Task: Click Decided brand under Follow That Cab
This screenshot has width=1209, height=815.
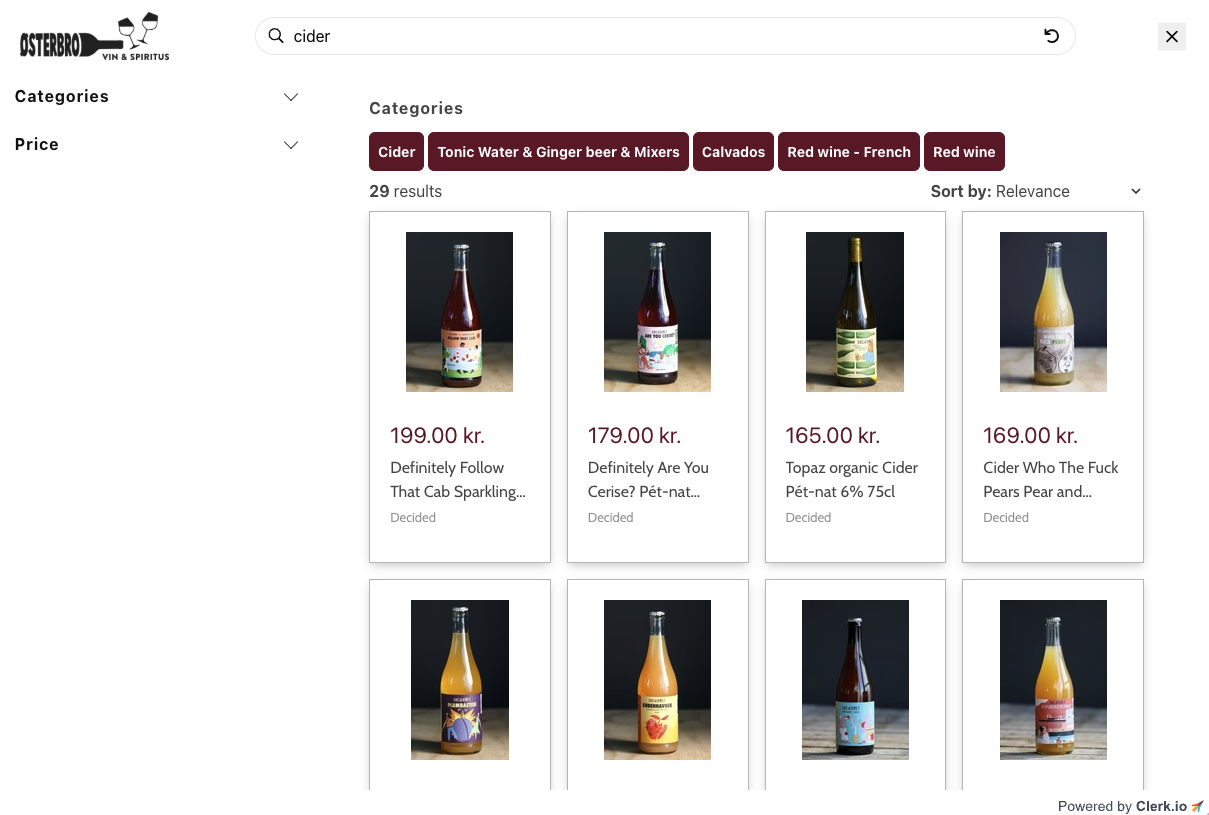Action: click(413, 518)
